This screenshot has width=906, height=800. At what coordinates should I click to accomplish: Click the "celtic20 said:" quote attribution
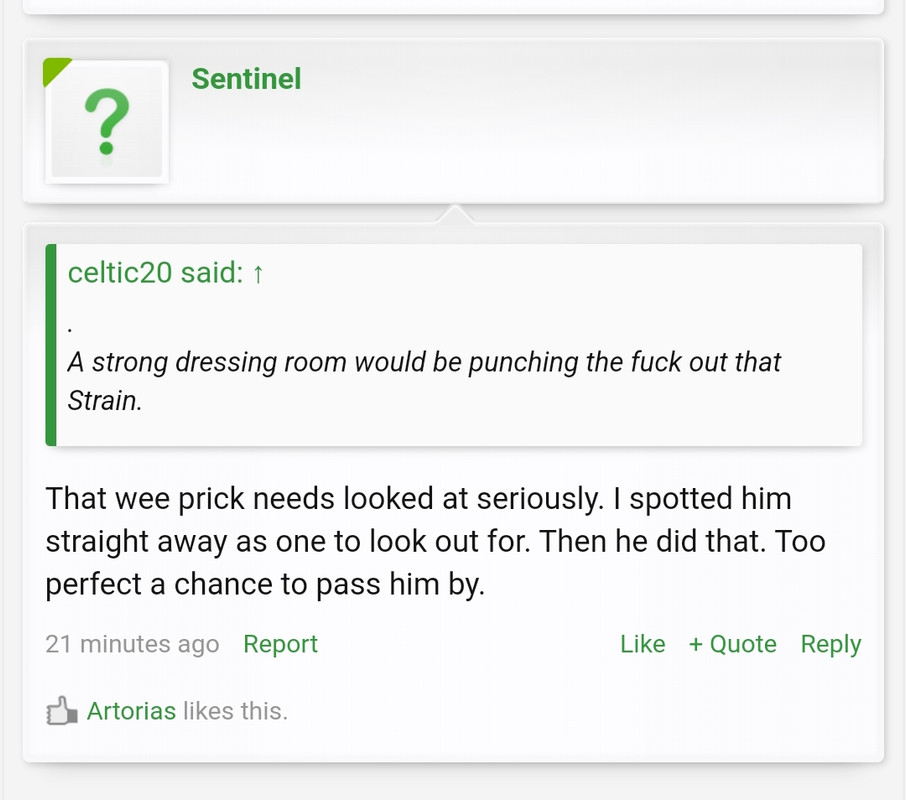155,273
